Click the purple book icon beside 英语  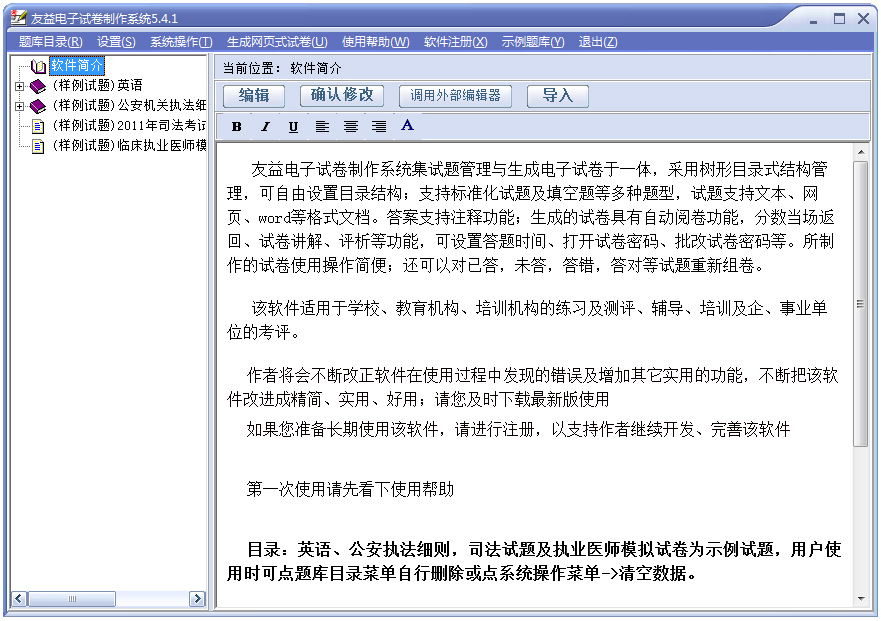point(38,86)
